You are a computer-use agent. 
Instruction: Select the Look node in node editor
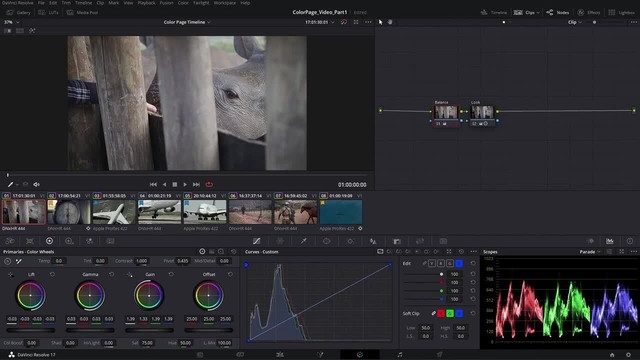[x=482, y=112]
